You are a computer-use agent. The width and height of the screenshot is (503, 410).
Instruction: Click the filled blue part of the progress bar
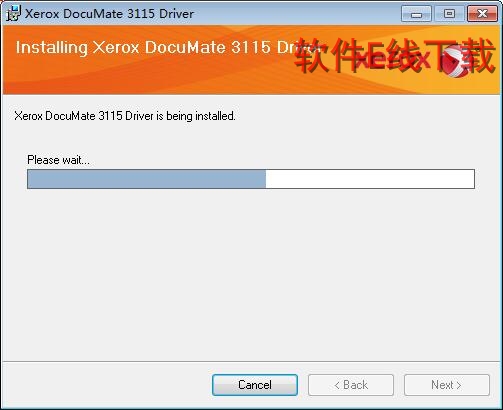pyautogui.click(x=147, y=179)
